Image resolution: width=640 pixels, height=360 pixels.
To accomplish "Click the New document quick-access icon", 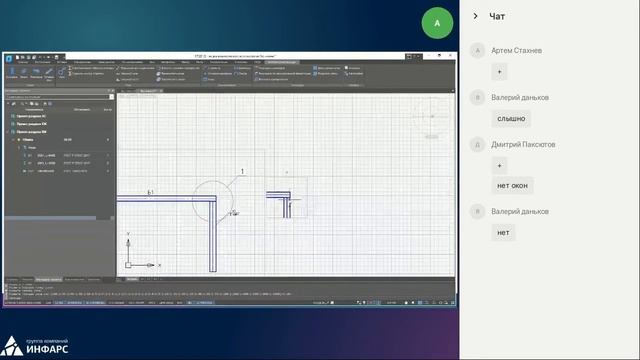I will click(x=18, y=58).
